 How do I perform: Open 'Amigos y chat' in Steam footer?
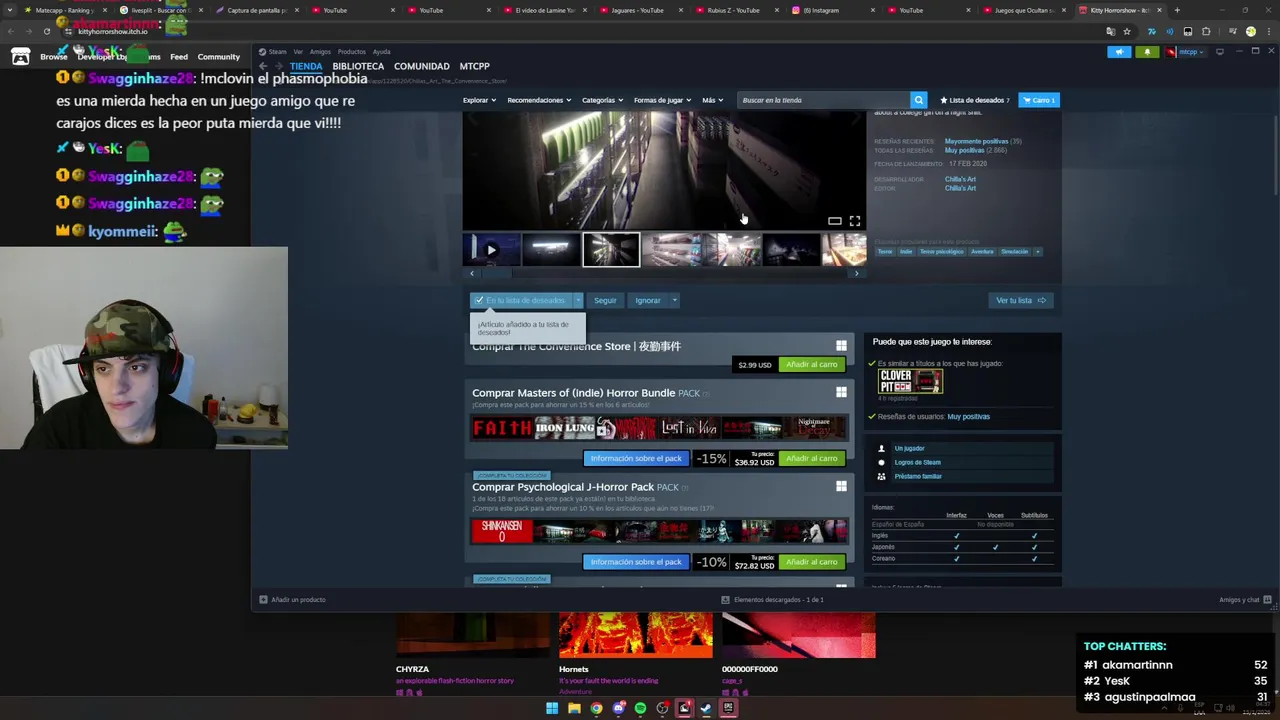[1245, 600]
